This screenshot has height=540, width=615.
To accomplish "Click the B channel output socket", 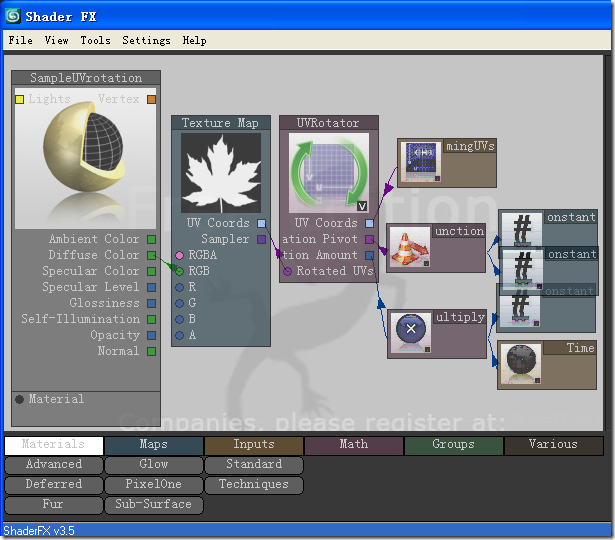I will click(x=179, y=319).
